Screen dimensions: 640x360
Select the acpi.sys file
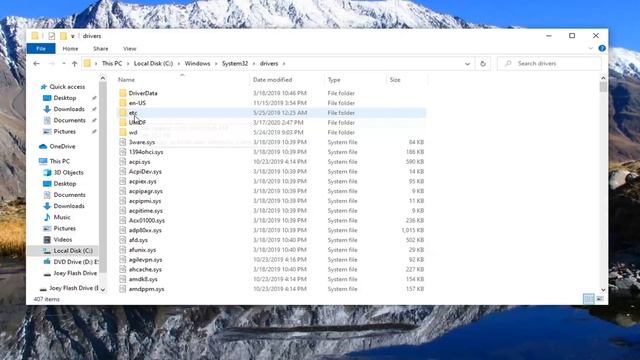(140, 162)
